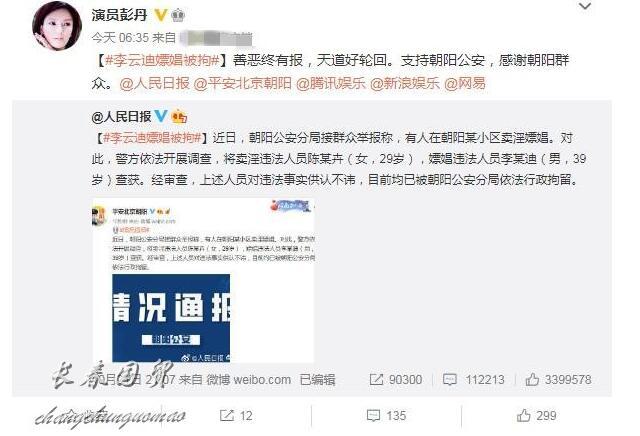Click the gold verified V badge

(160, 15)
